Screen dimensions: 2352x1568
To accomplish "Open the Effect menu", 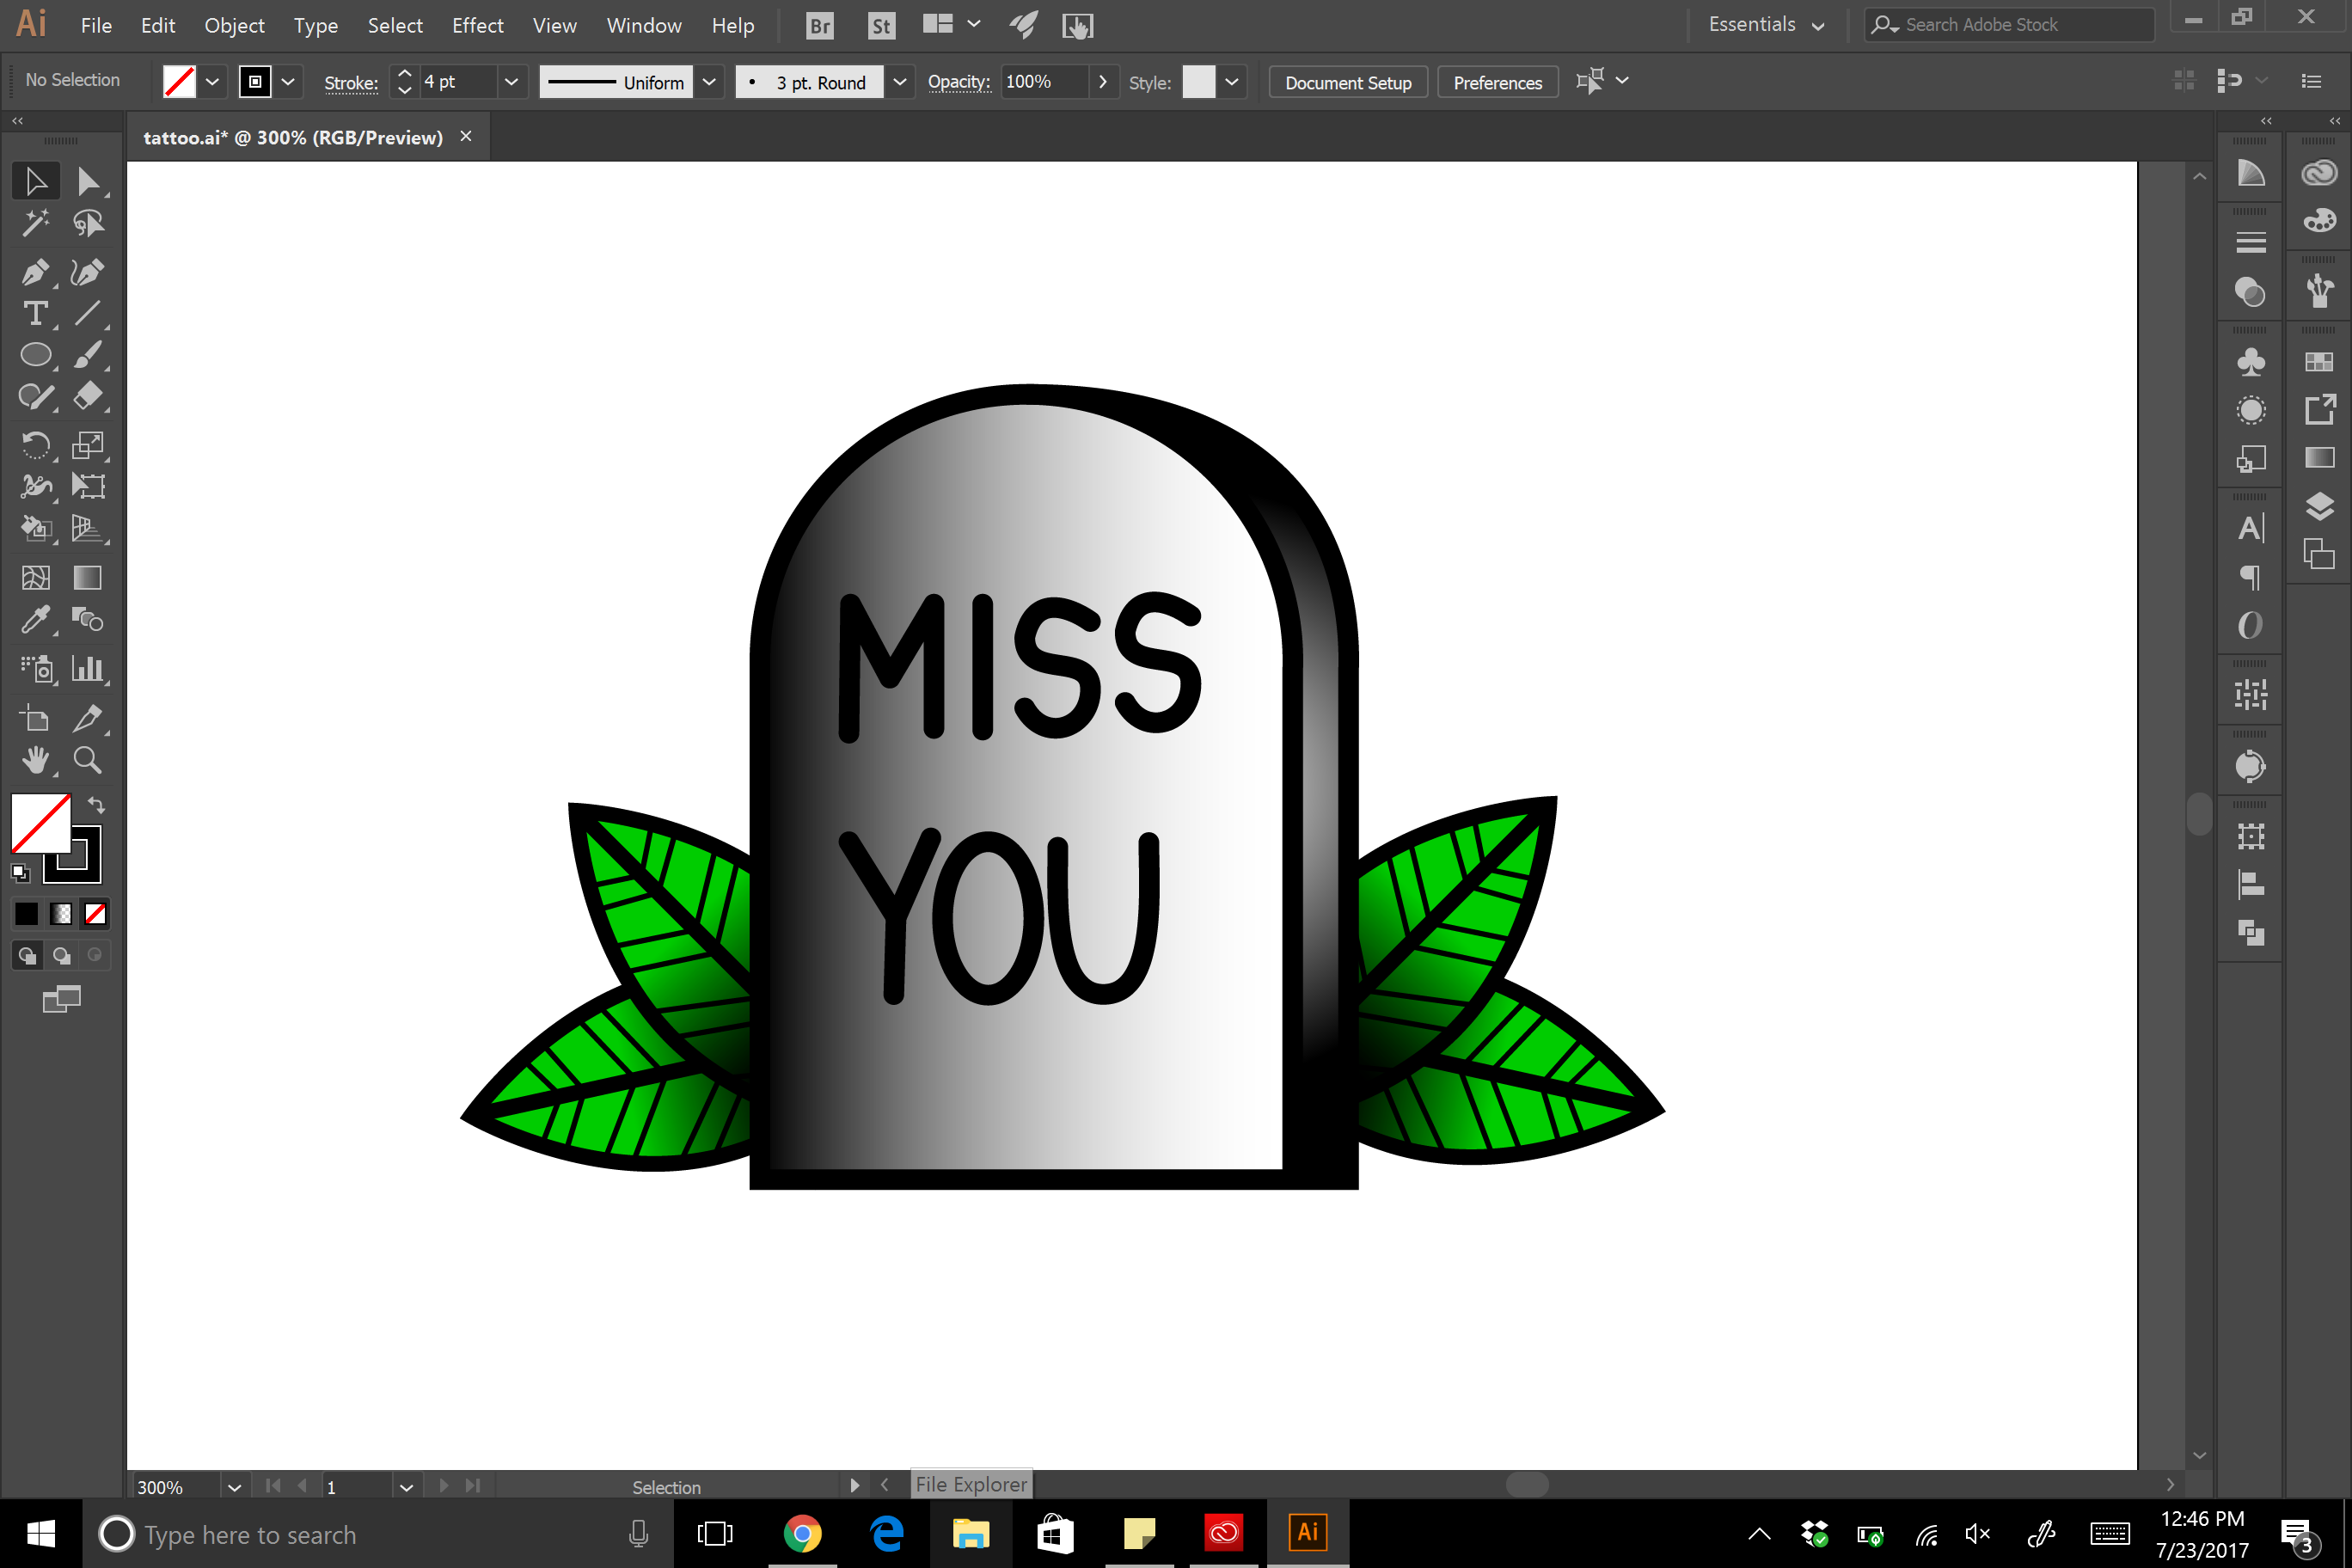I will (x=477, y=25).
